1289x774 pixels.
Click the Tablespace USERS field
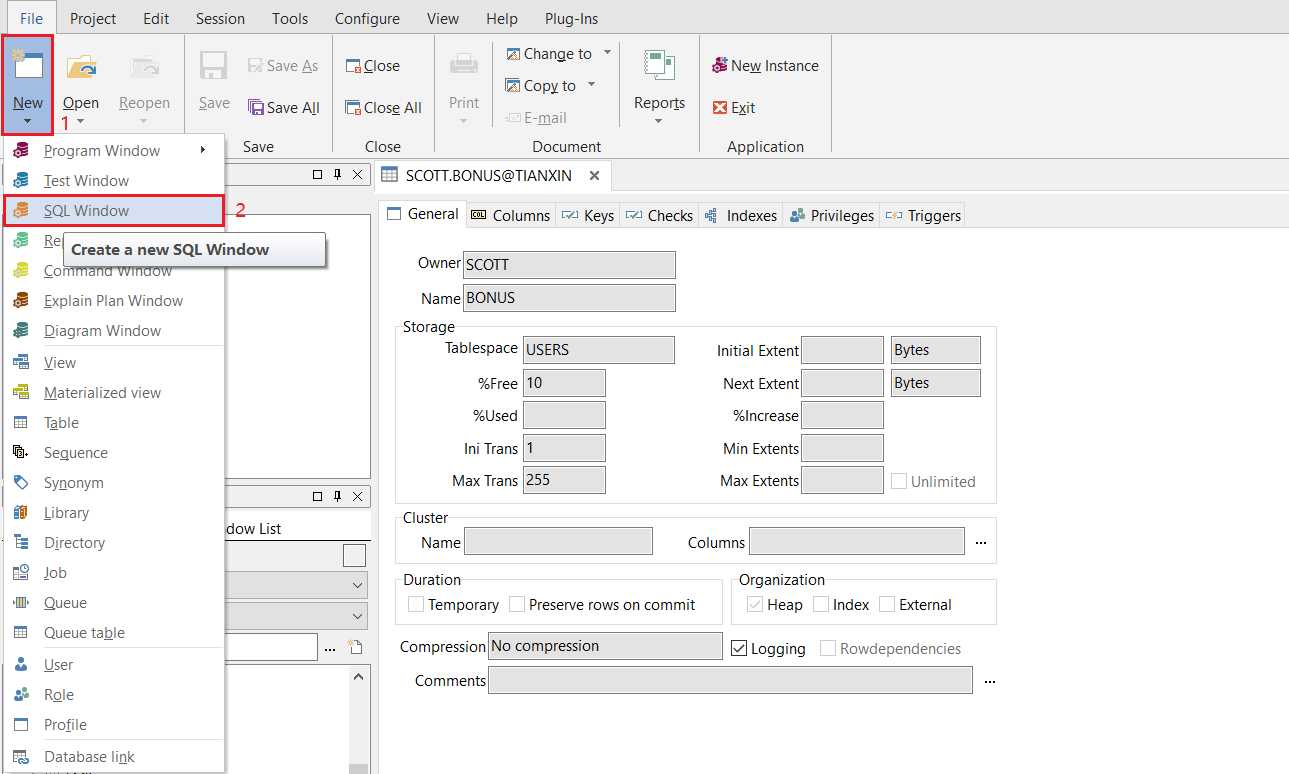[x=599, y=350]
